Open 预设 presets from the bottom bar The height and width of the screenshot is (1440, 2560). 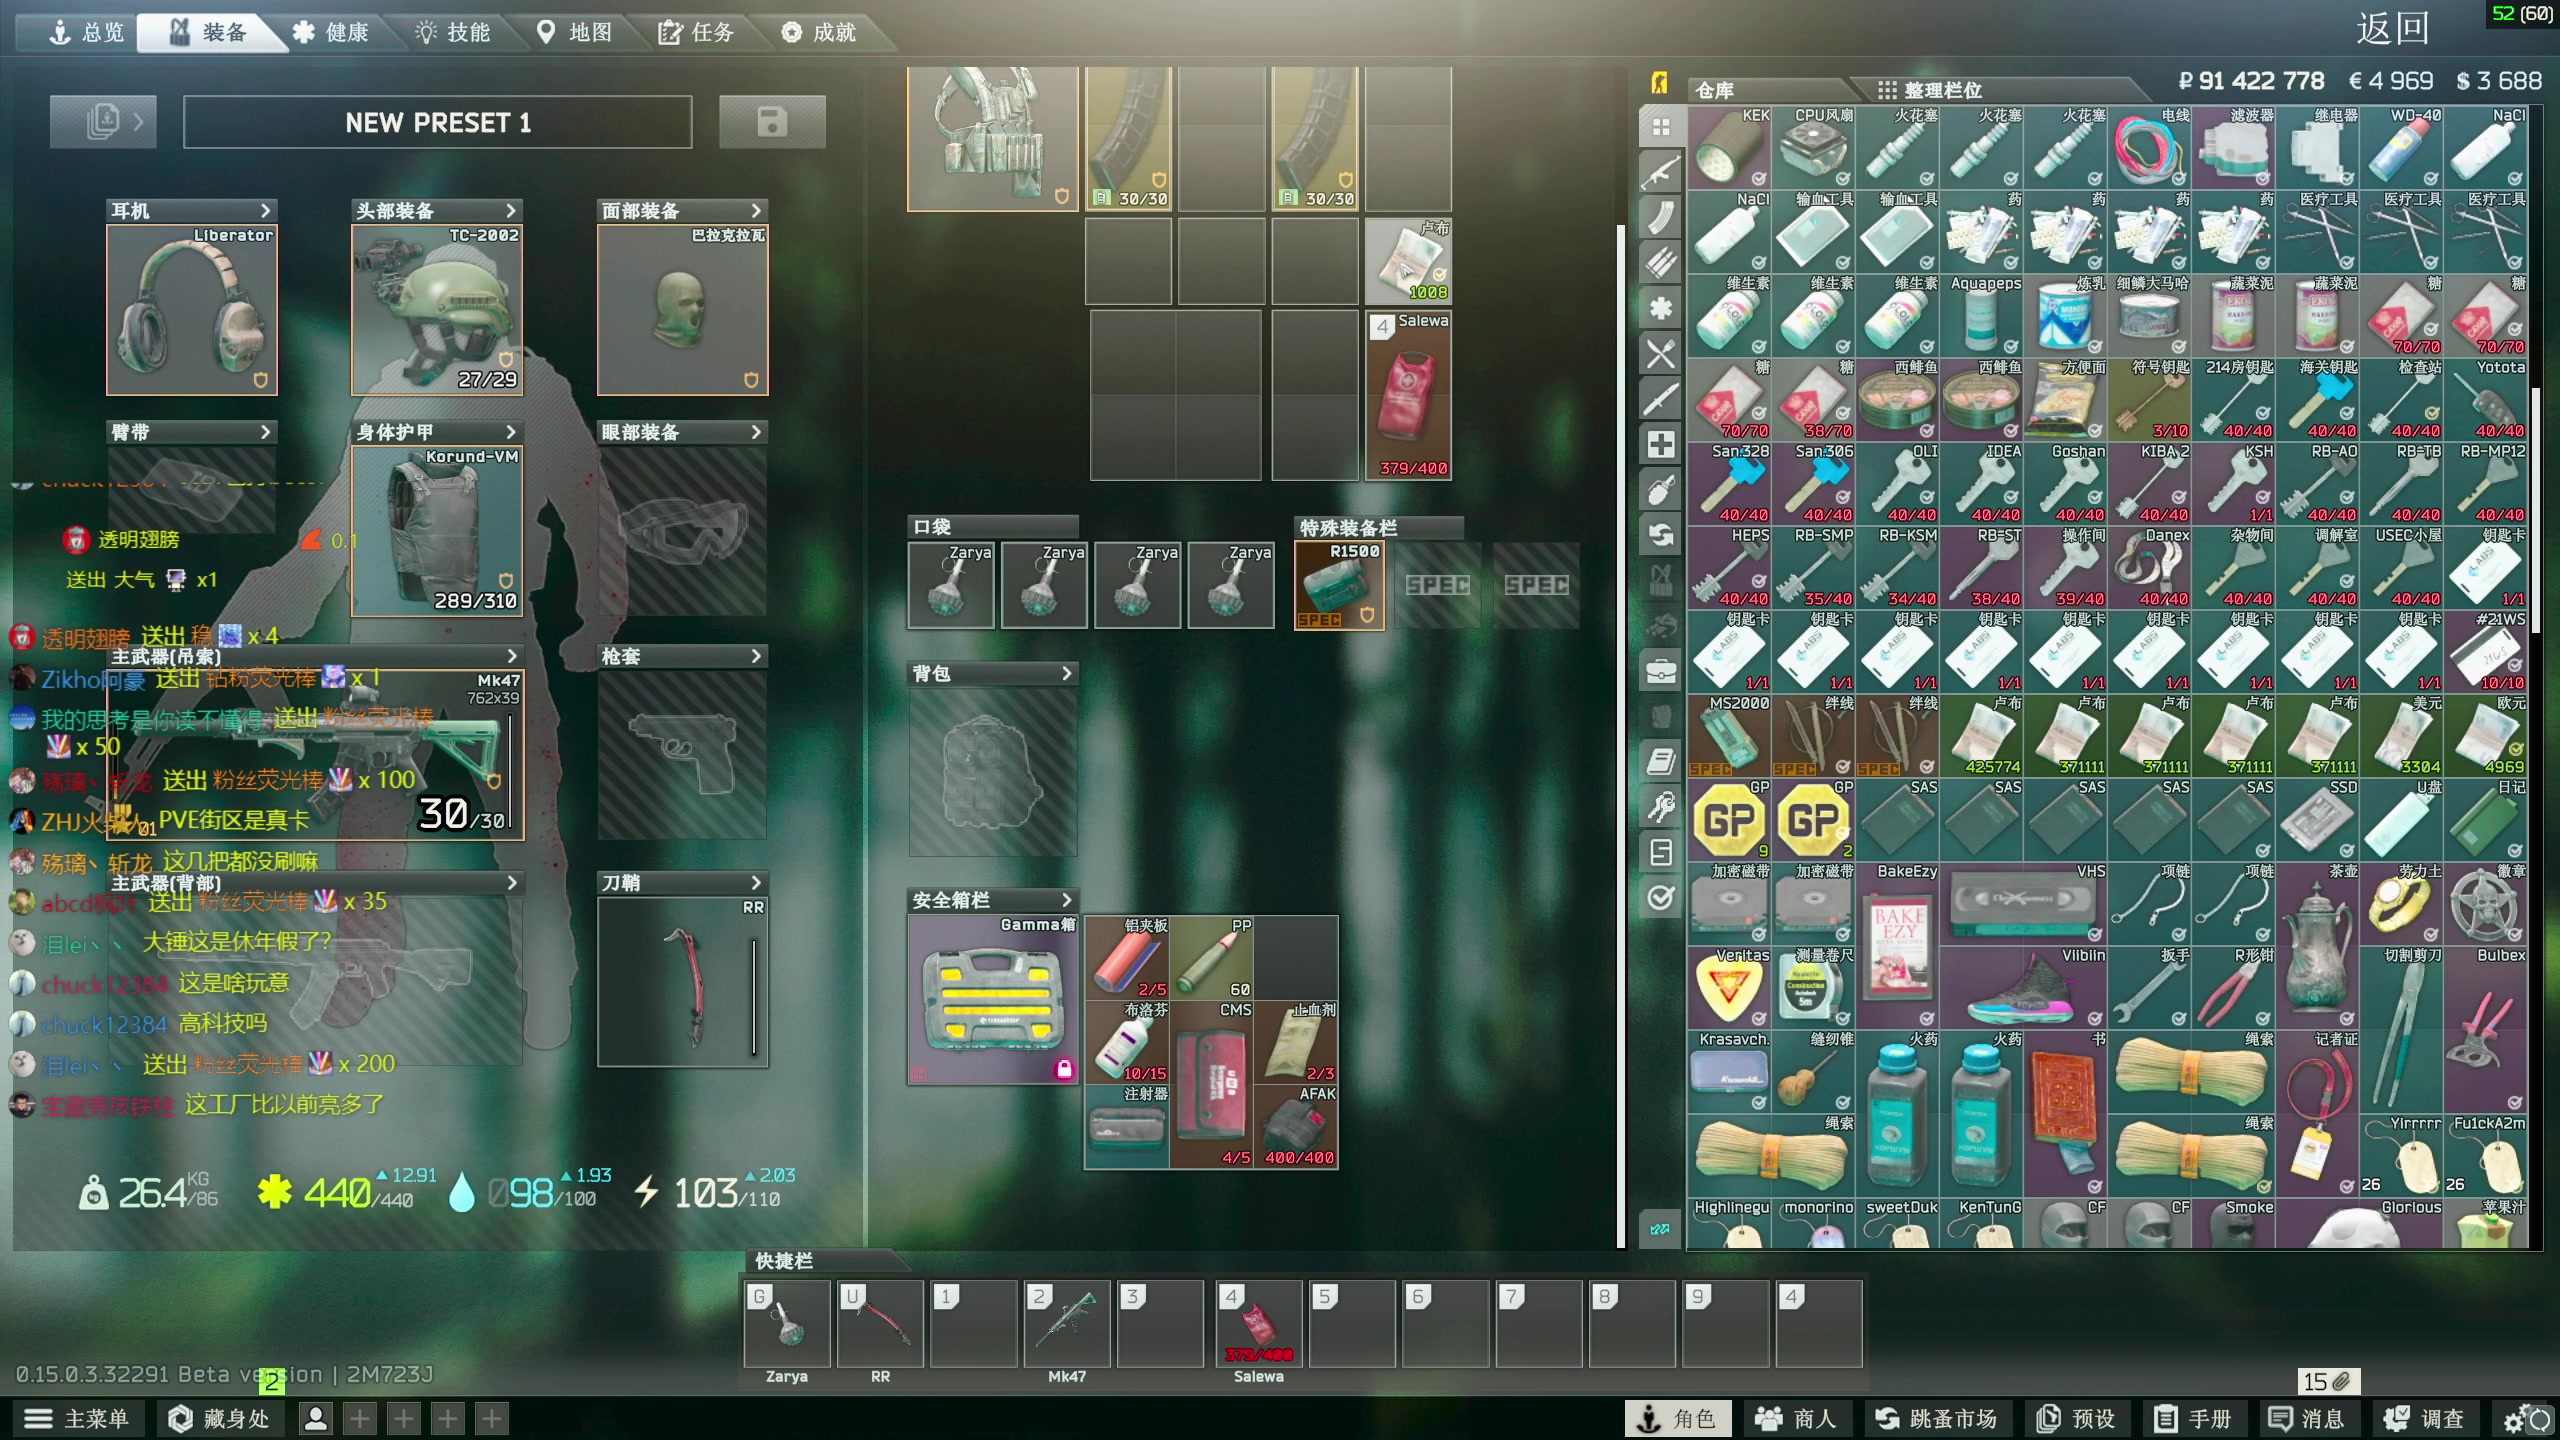pyautogui.click(x=2076, y=1419)
